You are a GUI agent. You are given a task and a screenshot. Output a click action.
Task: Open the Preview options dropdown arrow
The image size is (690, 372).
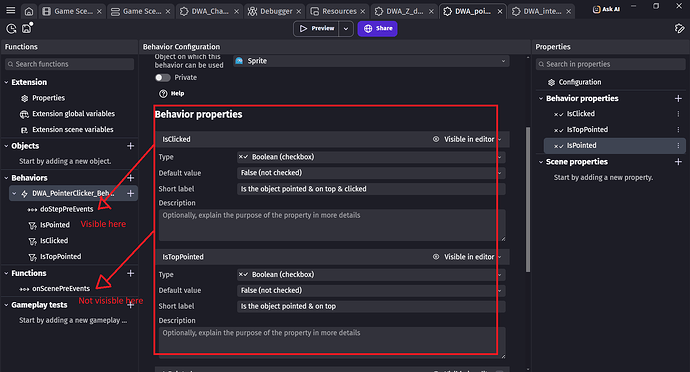(x=346, y=29)
